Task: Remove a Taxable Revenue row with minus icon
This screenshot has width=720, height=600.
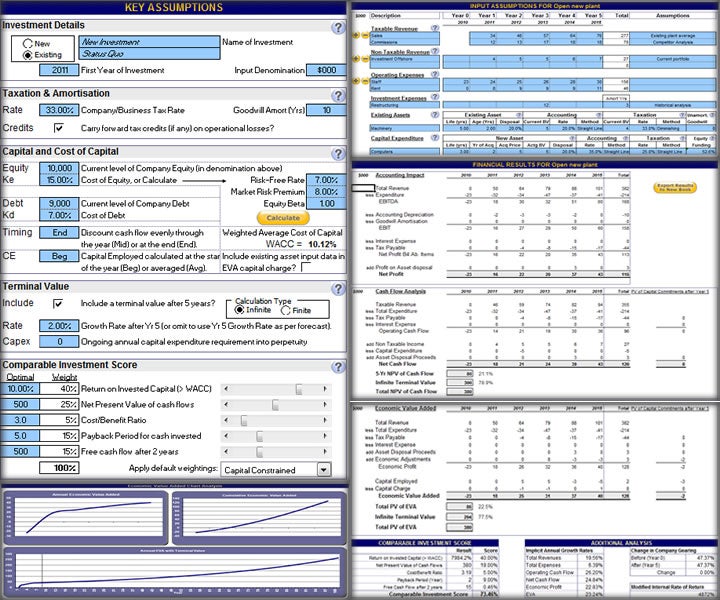Action: 365,35
